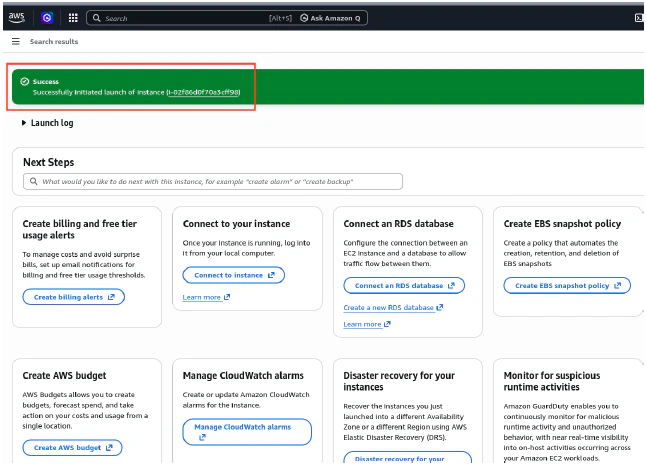646x475 pixels.
Task: Expand the Launch log section
Action: tap(48, 123)
